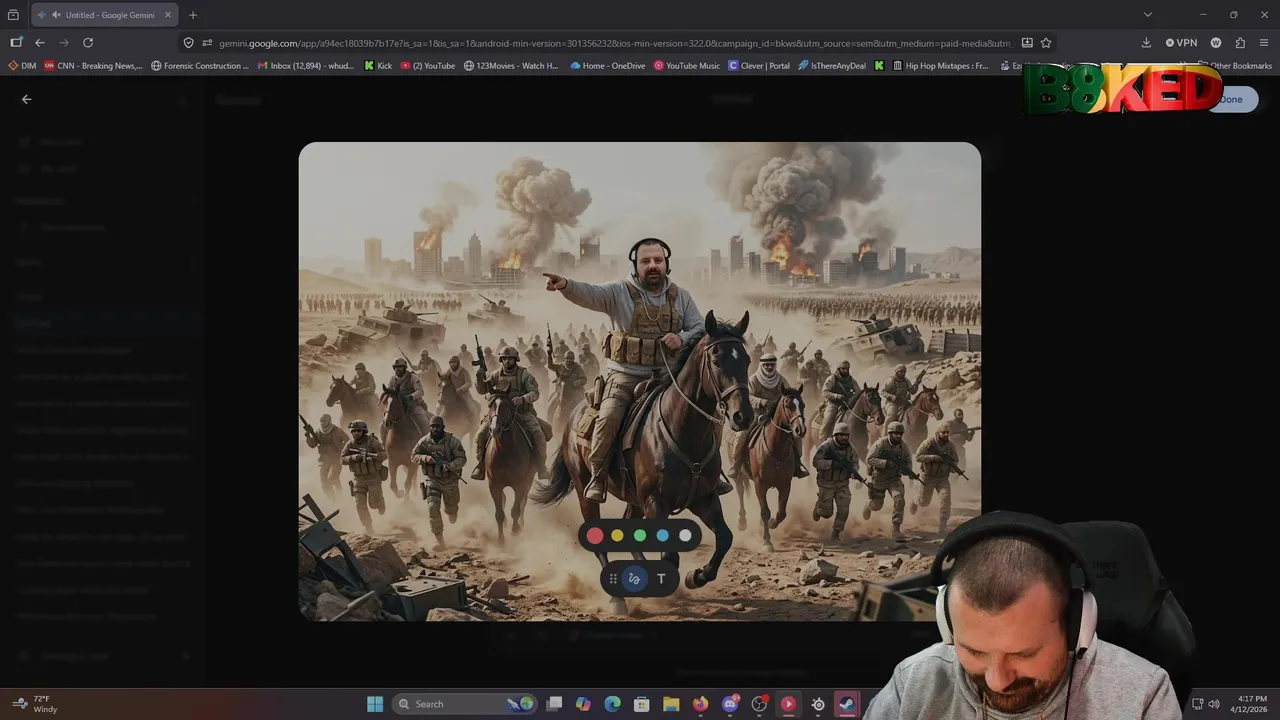Open Forensic Construction bookmark

click(x=200, y=66)
